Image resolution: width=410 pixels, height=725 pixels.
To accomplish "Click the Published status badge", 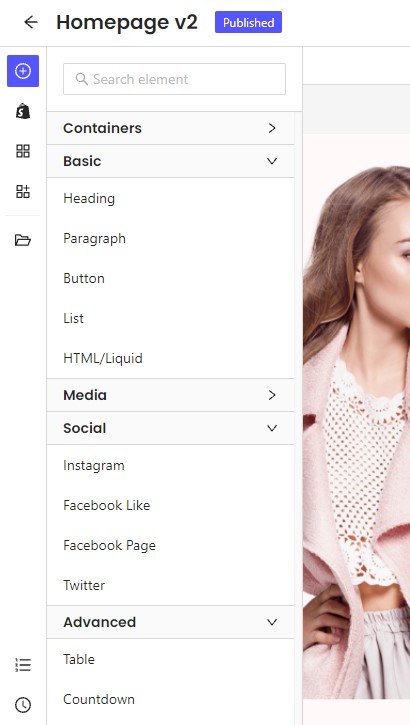I will point(248,22).
